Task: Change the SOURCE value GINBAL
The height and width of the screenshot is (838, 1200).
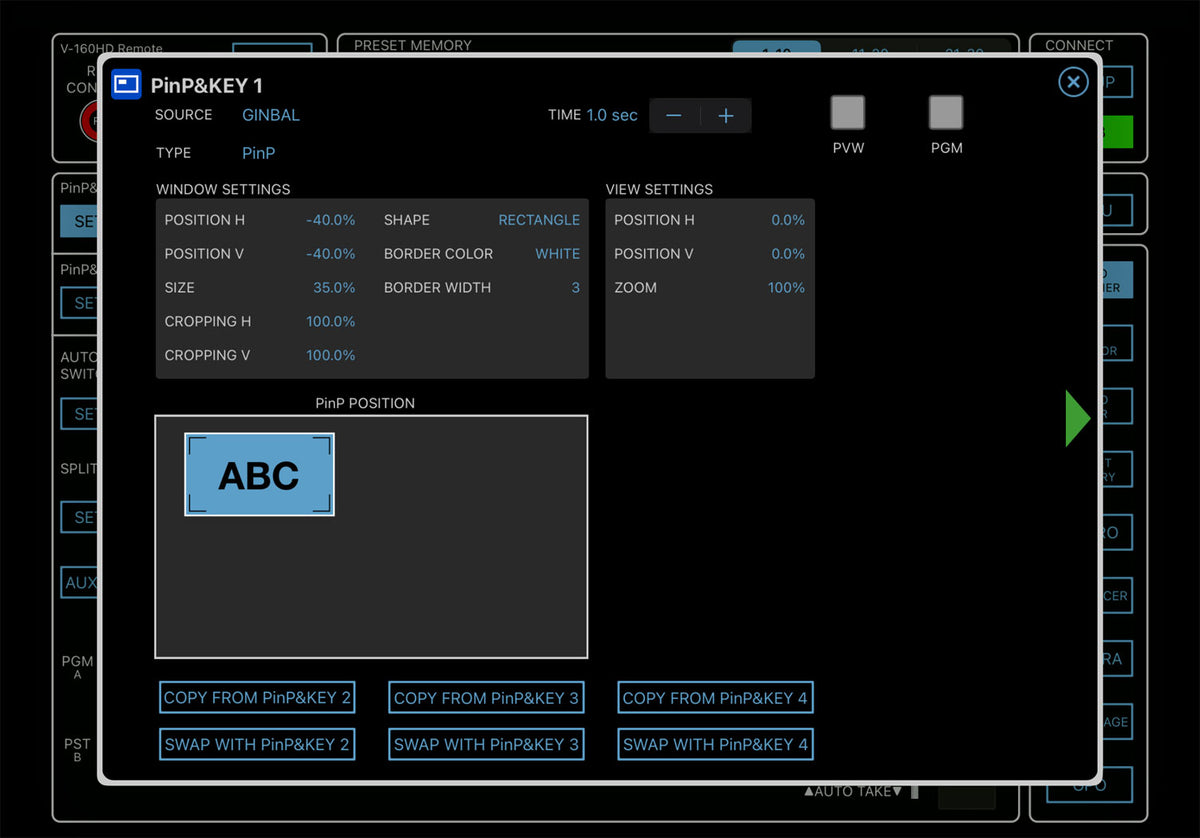Action: coord(270,115)
